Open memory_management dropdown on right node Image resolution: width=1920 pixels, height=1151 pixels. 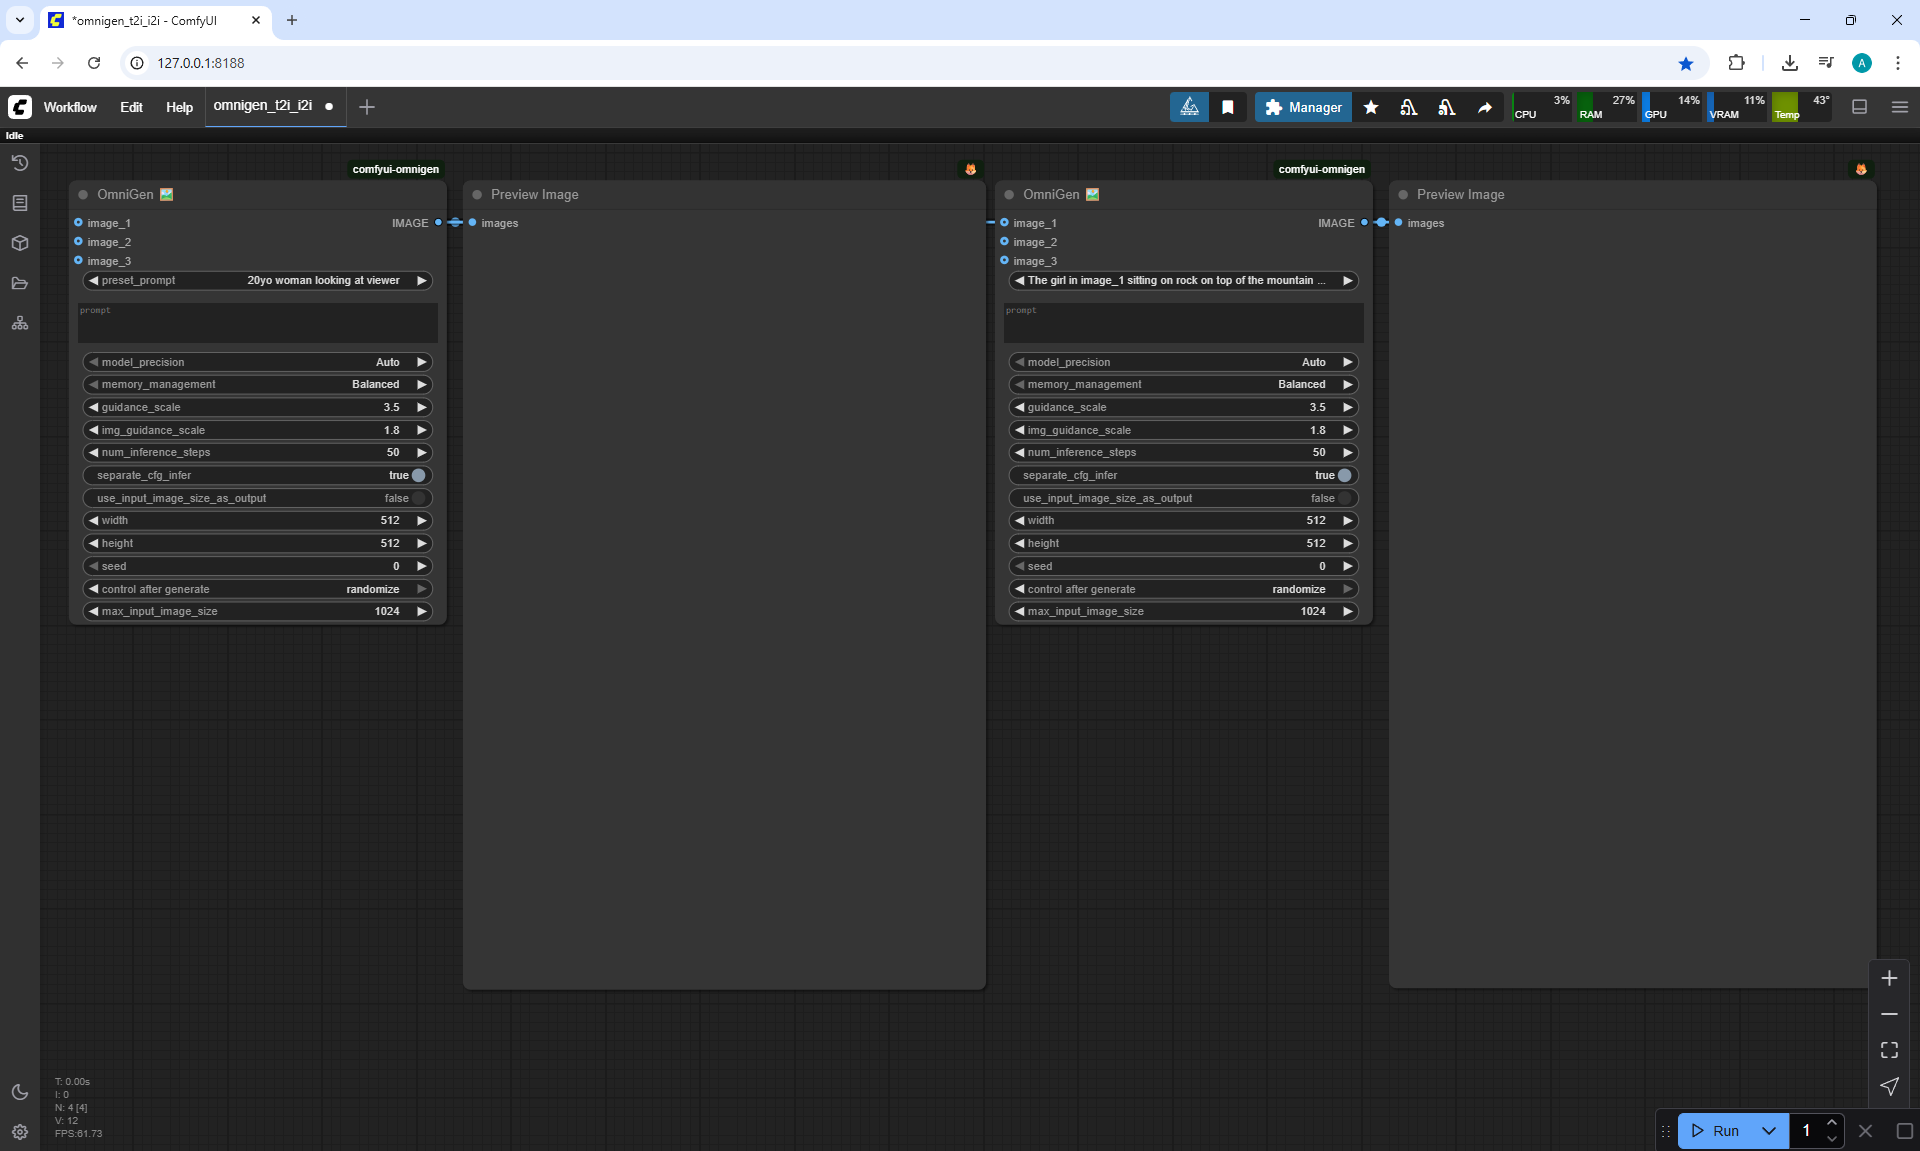pos(1183,385)
